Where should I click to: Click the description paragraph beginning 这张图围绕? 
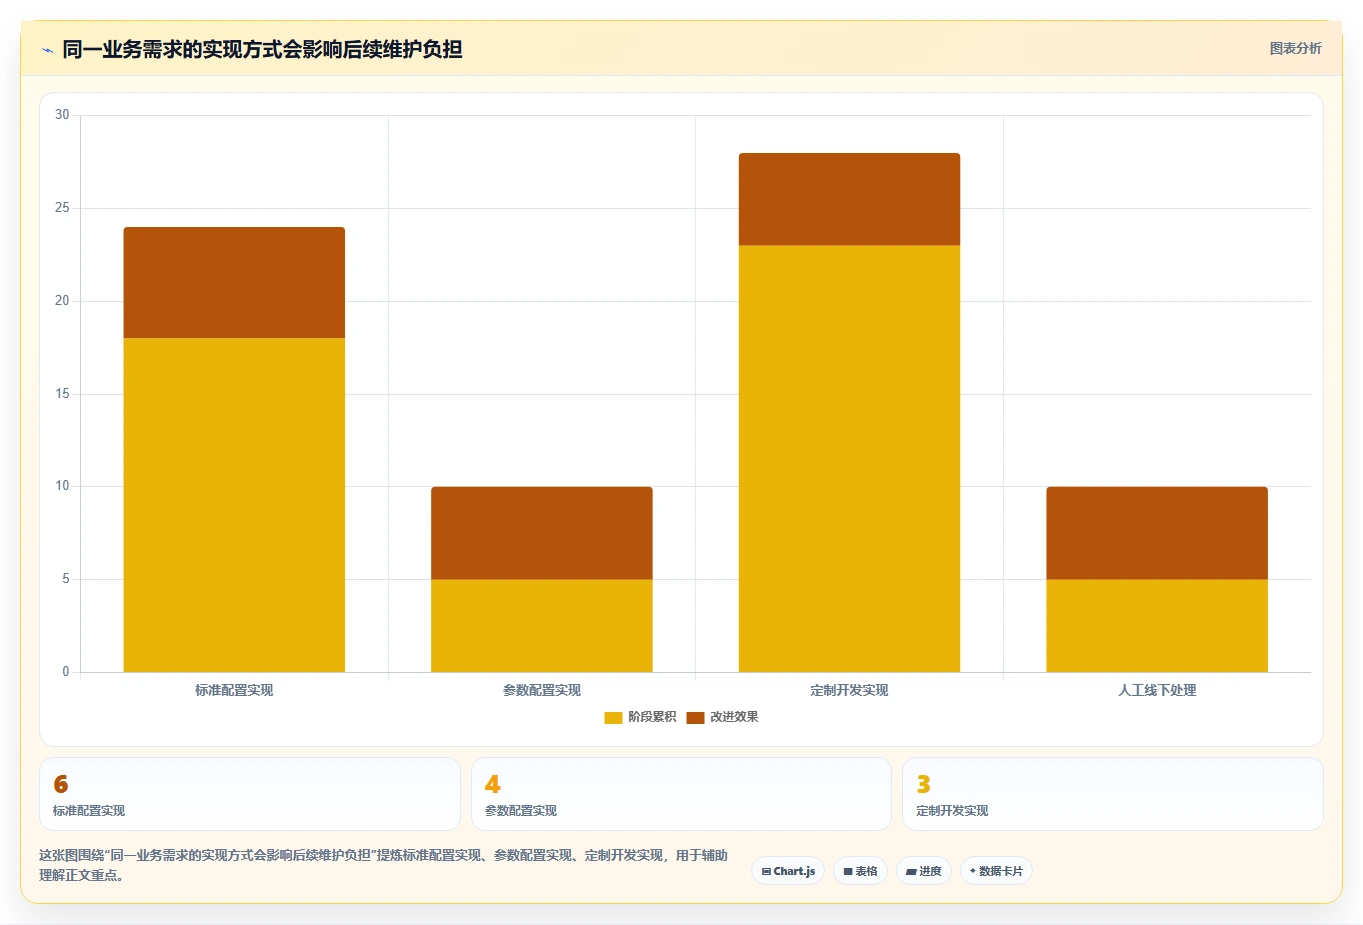click(x=384, y=865)
